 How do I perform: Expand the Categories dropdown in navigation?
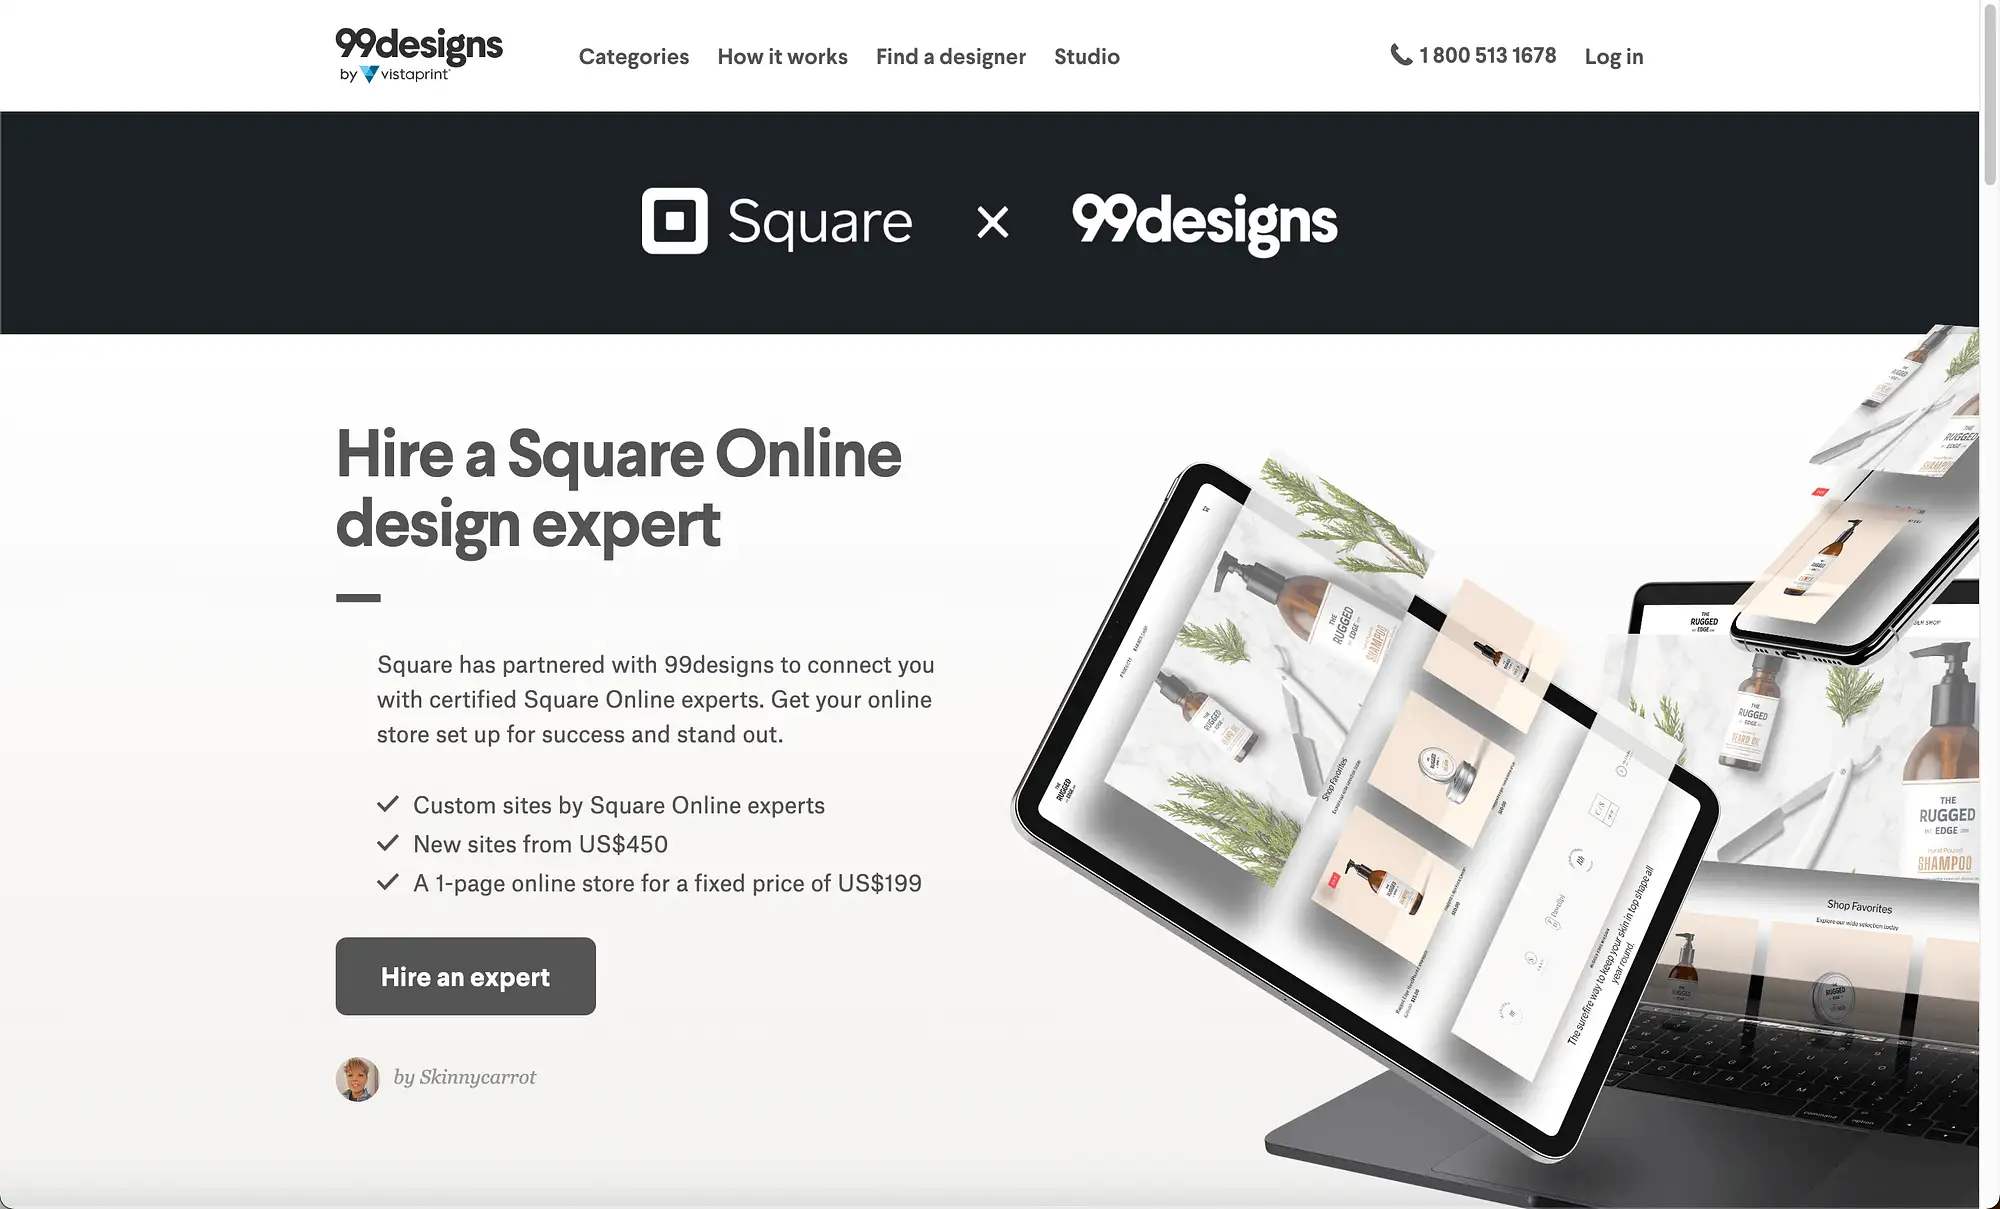tap(634, 54)
